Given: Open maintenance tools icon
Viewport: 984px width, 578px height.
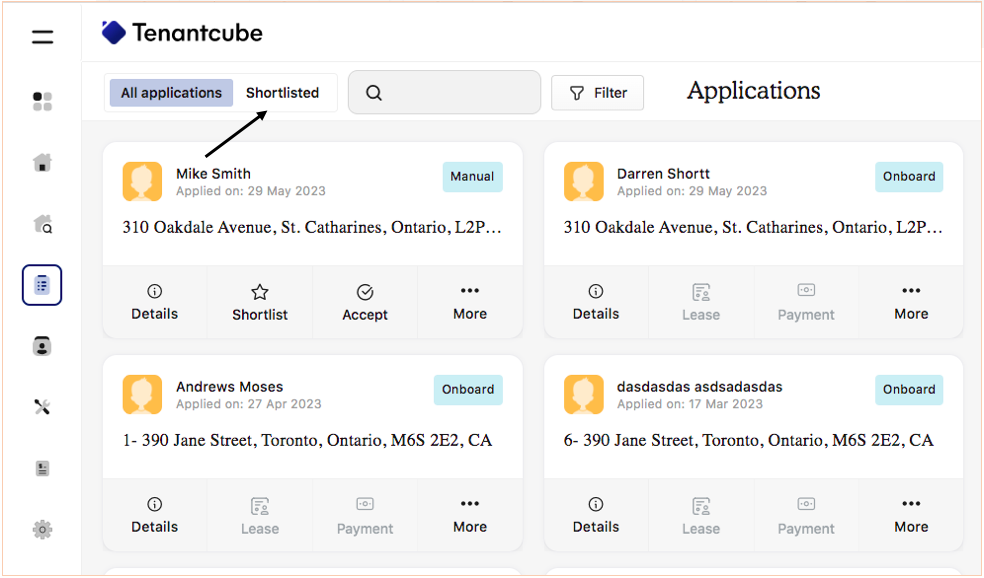Looking at the screenshot, I should point(42,407).
